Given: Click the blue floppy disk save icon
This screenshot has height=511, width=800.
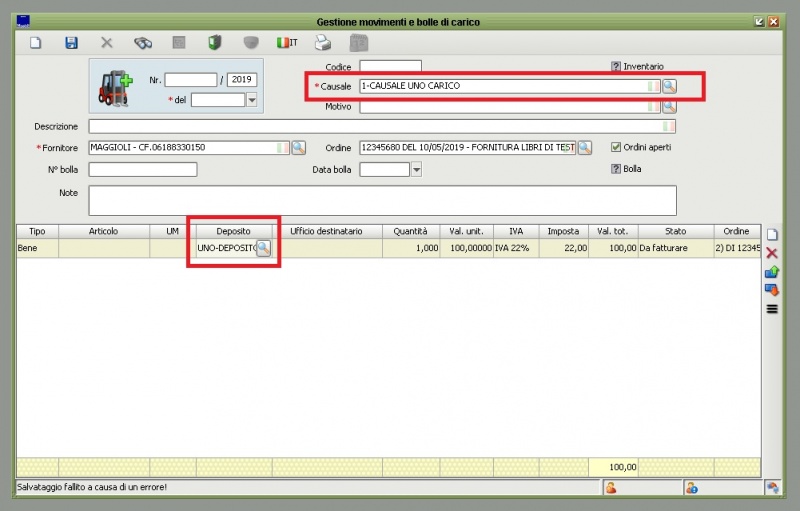Looking at the screenshot, I should click(71, 43).
